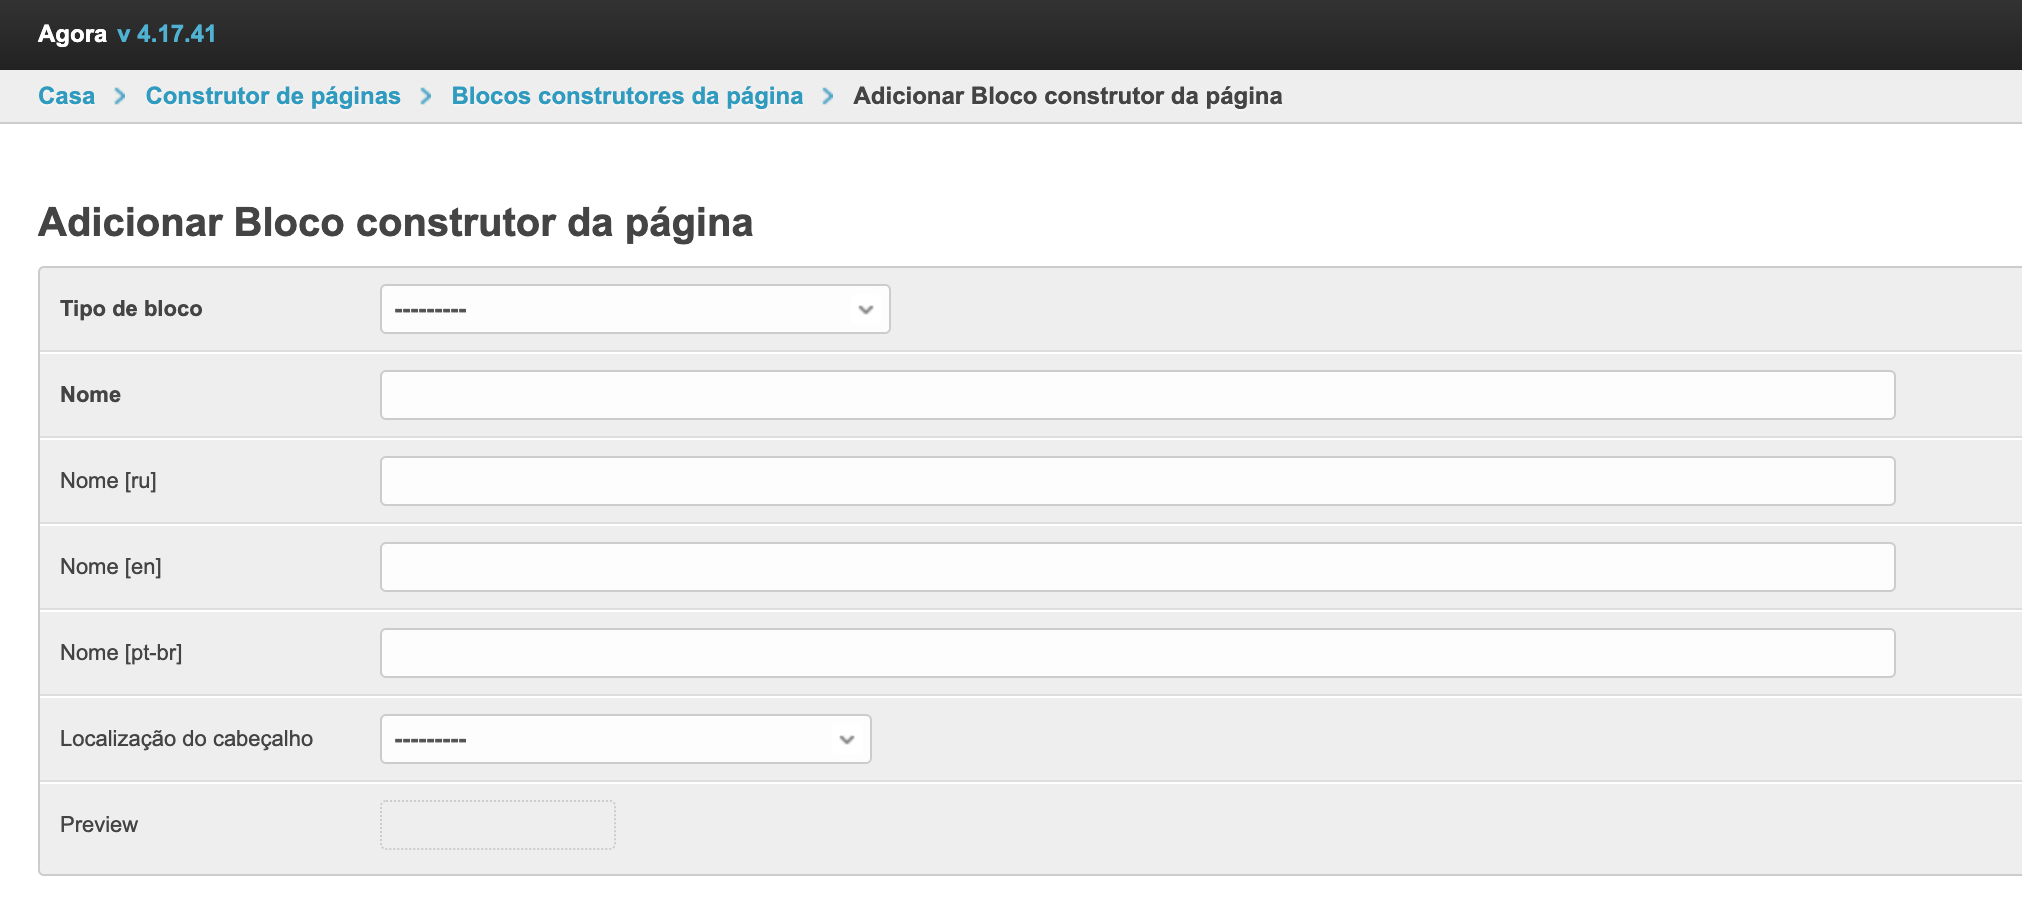Navigate to Blocos construtores da página

tap(627, 96)
